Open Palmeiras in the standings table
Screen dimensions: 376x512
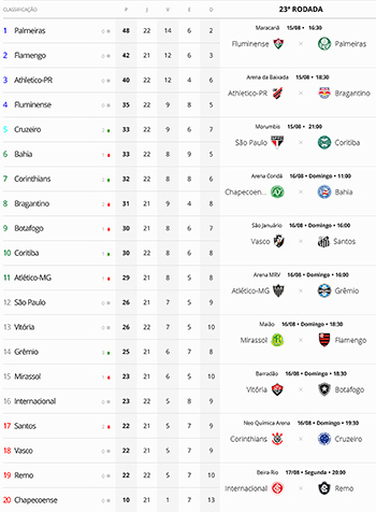tap(30, 31)
